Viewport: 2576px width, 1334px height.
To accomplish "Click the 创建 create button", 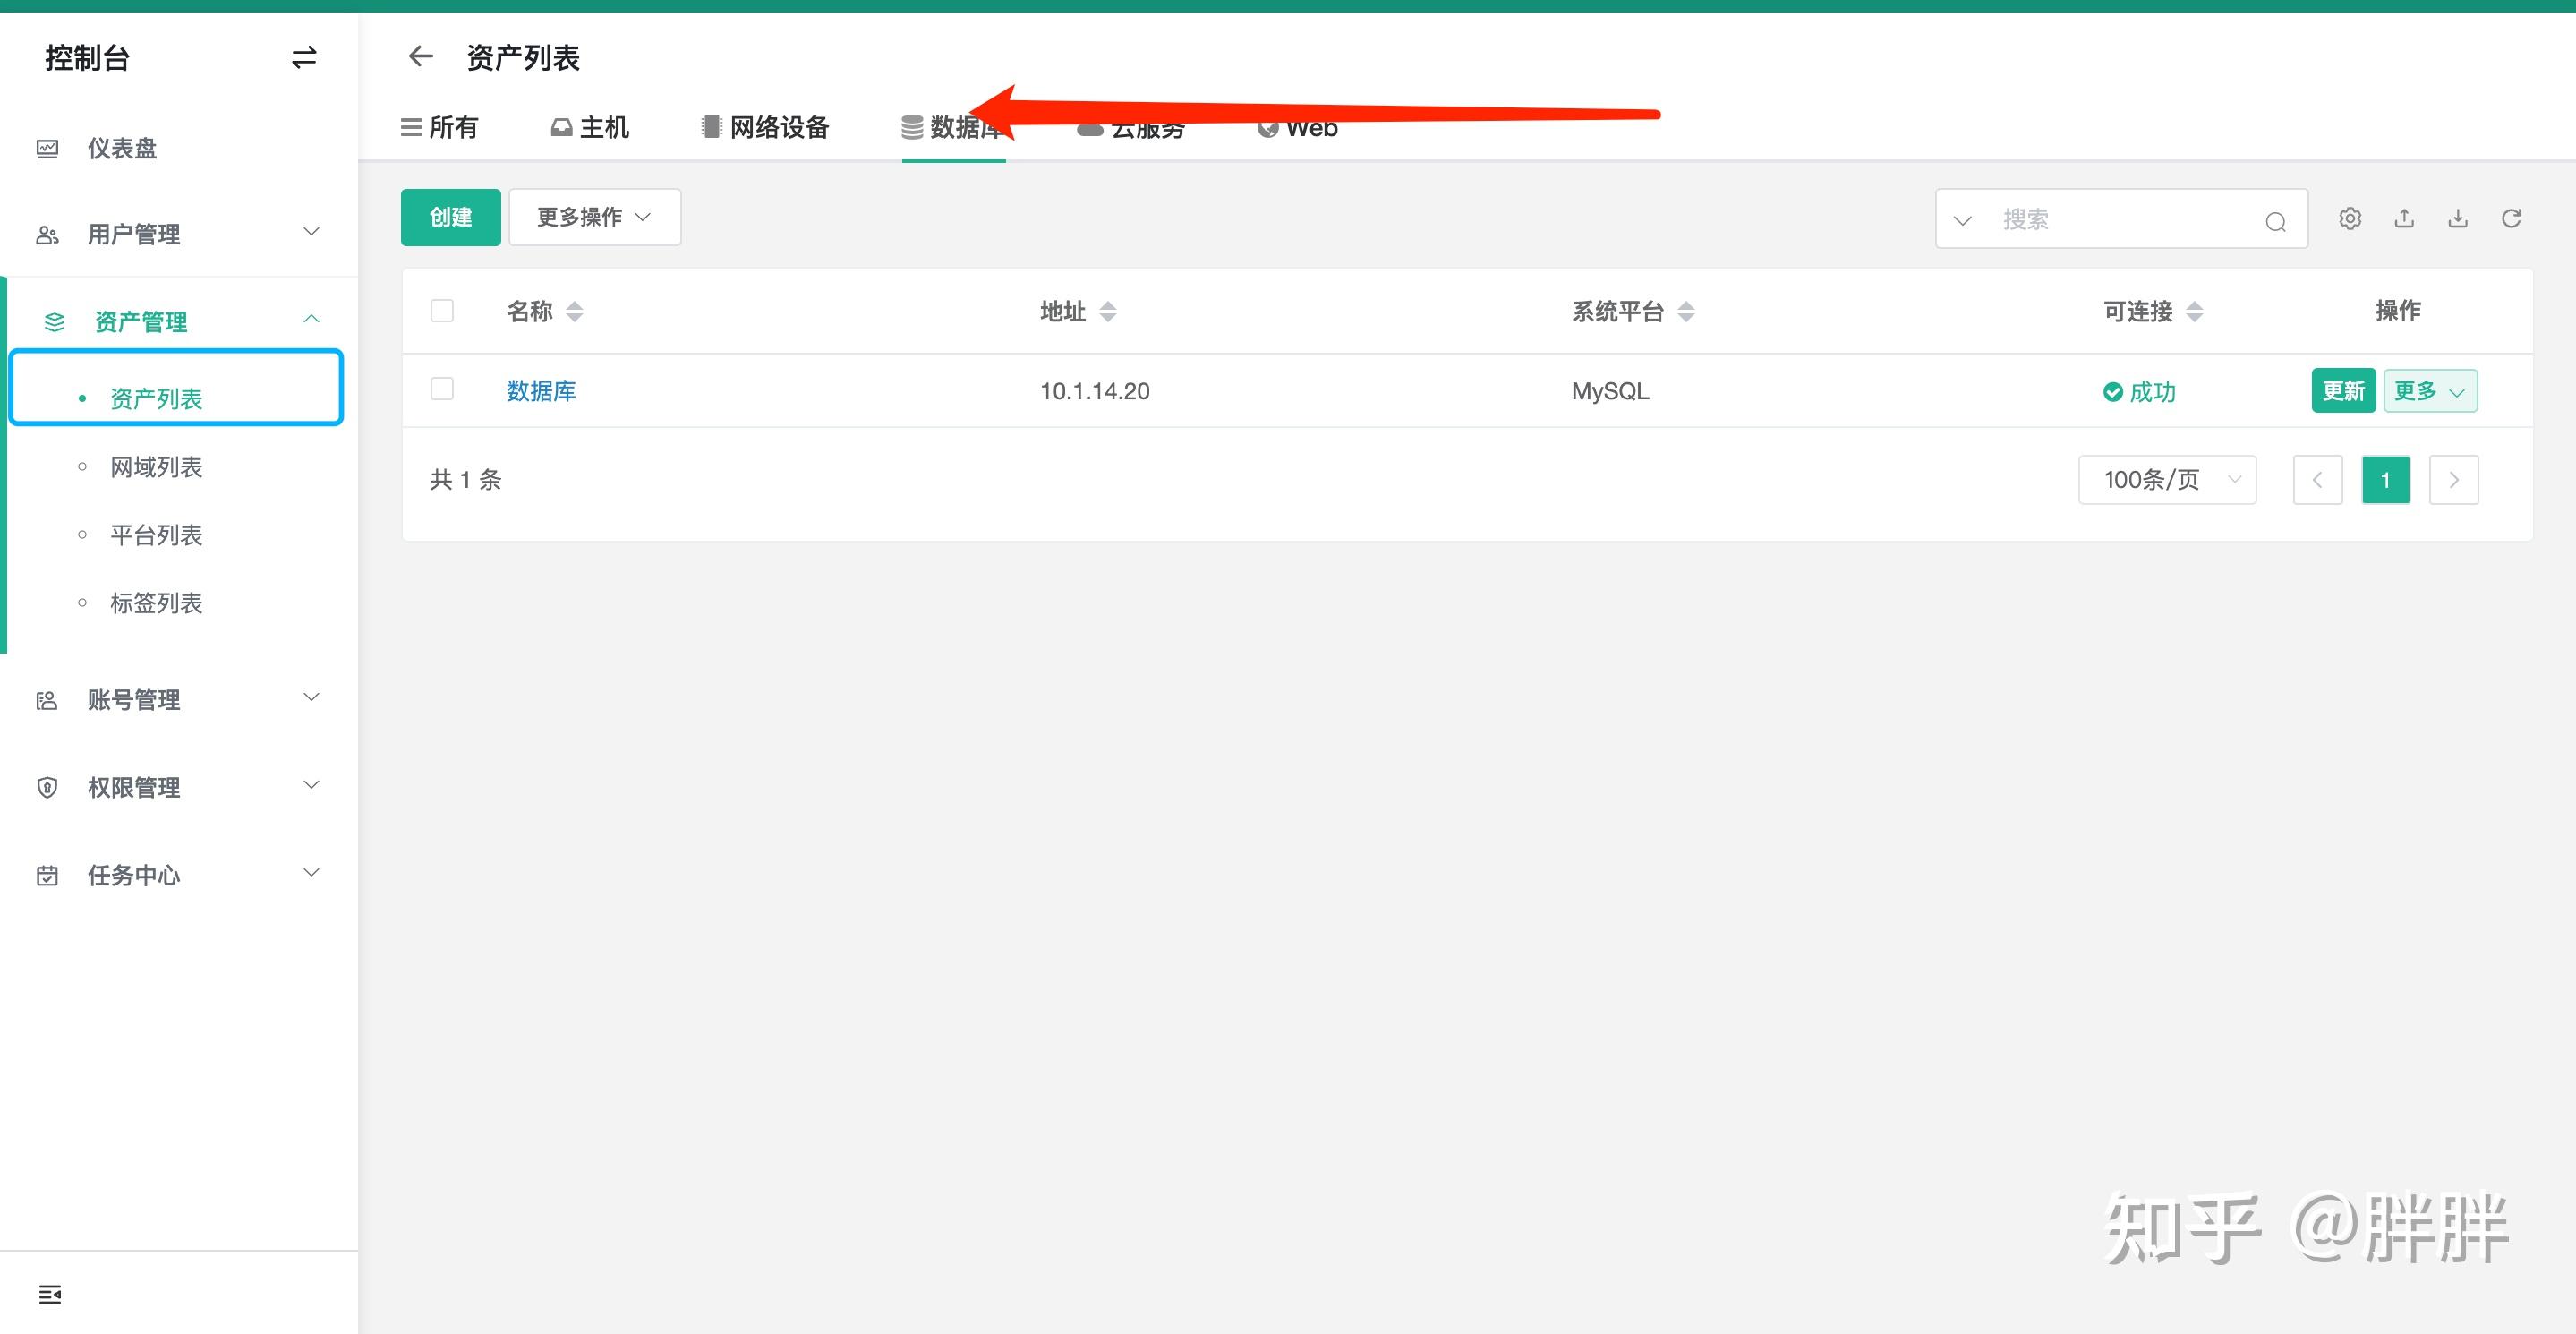I will tap(450, 216).
